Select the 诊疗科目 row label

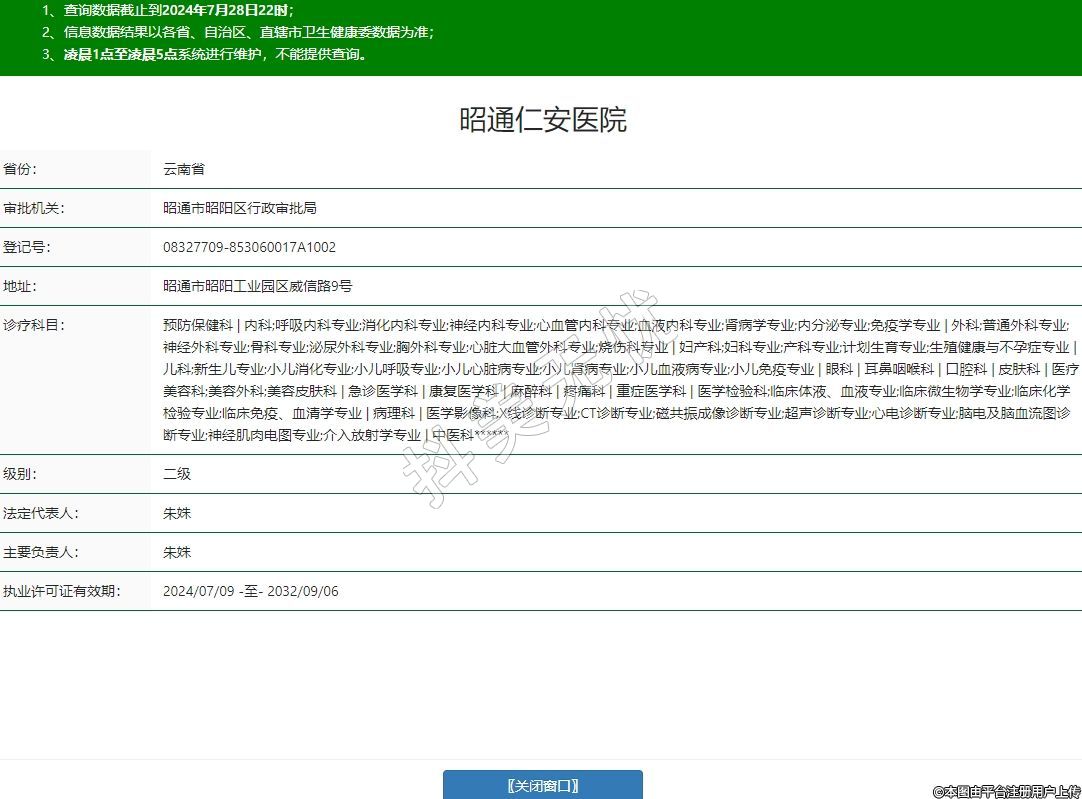tap(33, 325)
